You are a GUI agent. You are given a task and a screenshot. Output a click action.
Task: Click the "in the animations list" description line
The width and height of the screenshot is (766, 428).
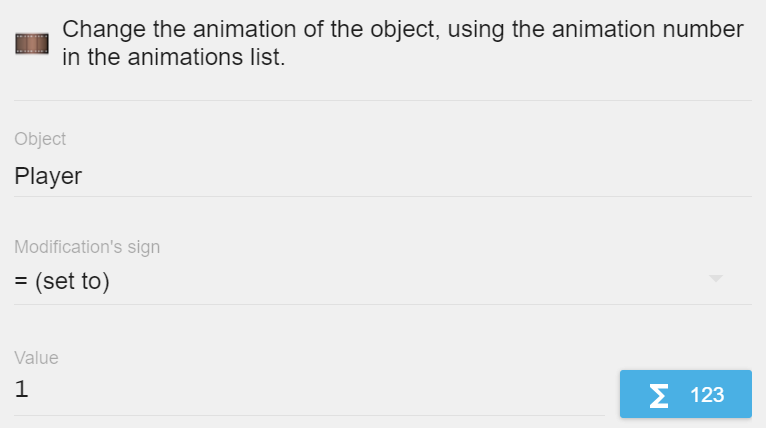tap(174, 58)
